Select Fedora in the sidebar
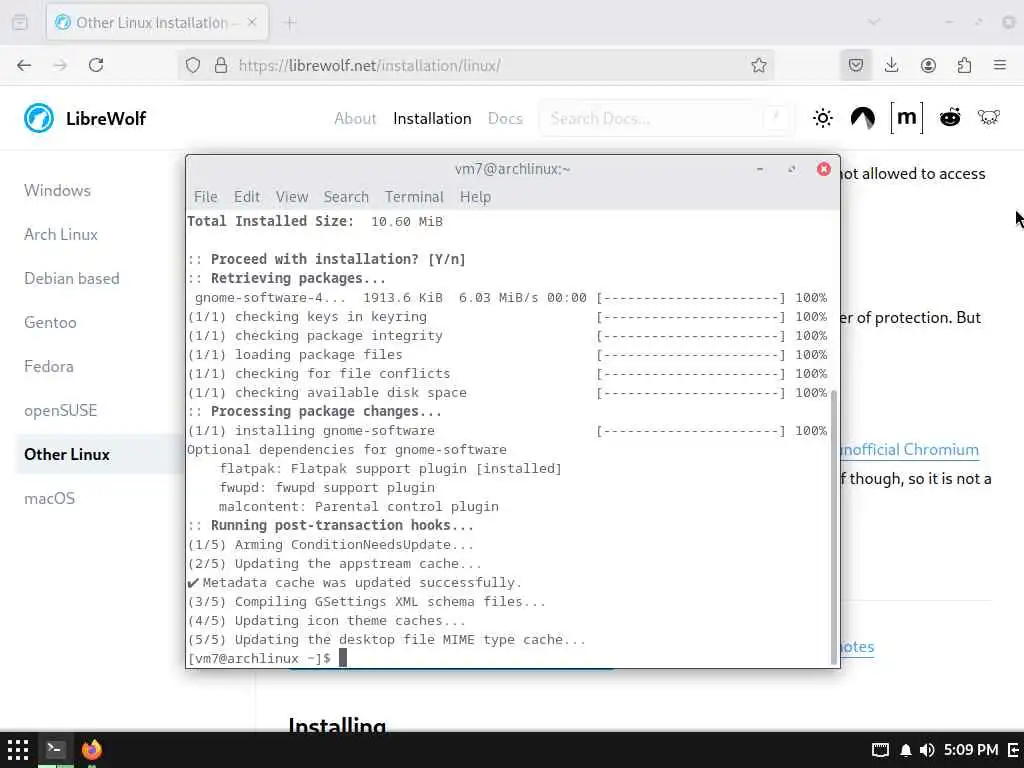This screenshot has height=768, width=1024. [x=49, y=366]
